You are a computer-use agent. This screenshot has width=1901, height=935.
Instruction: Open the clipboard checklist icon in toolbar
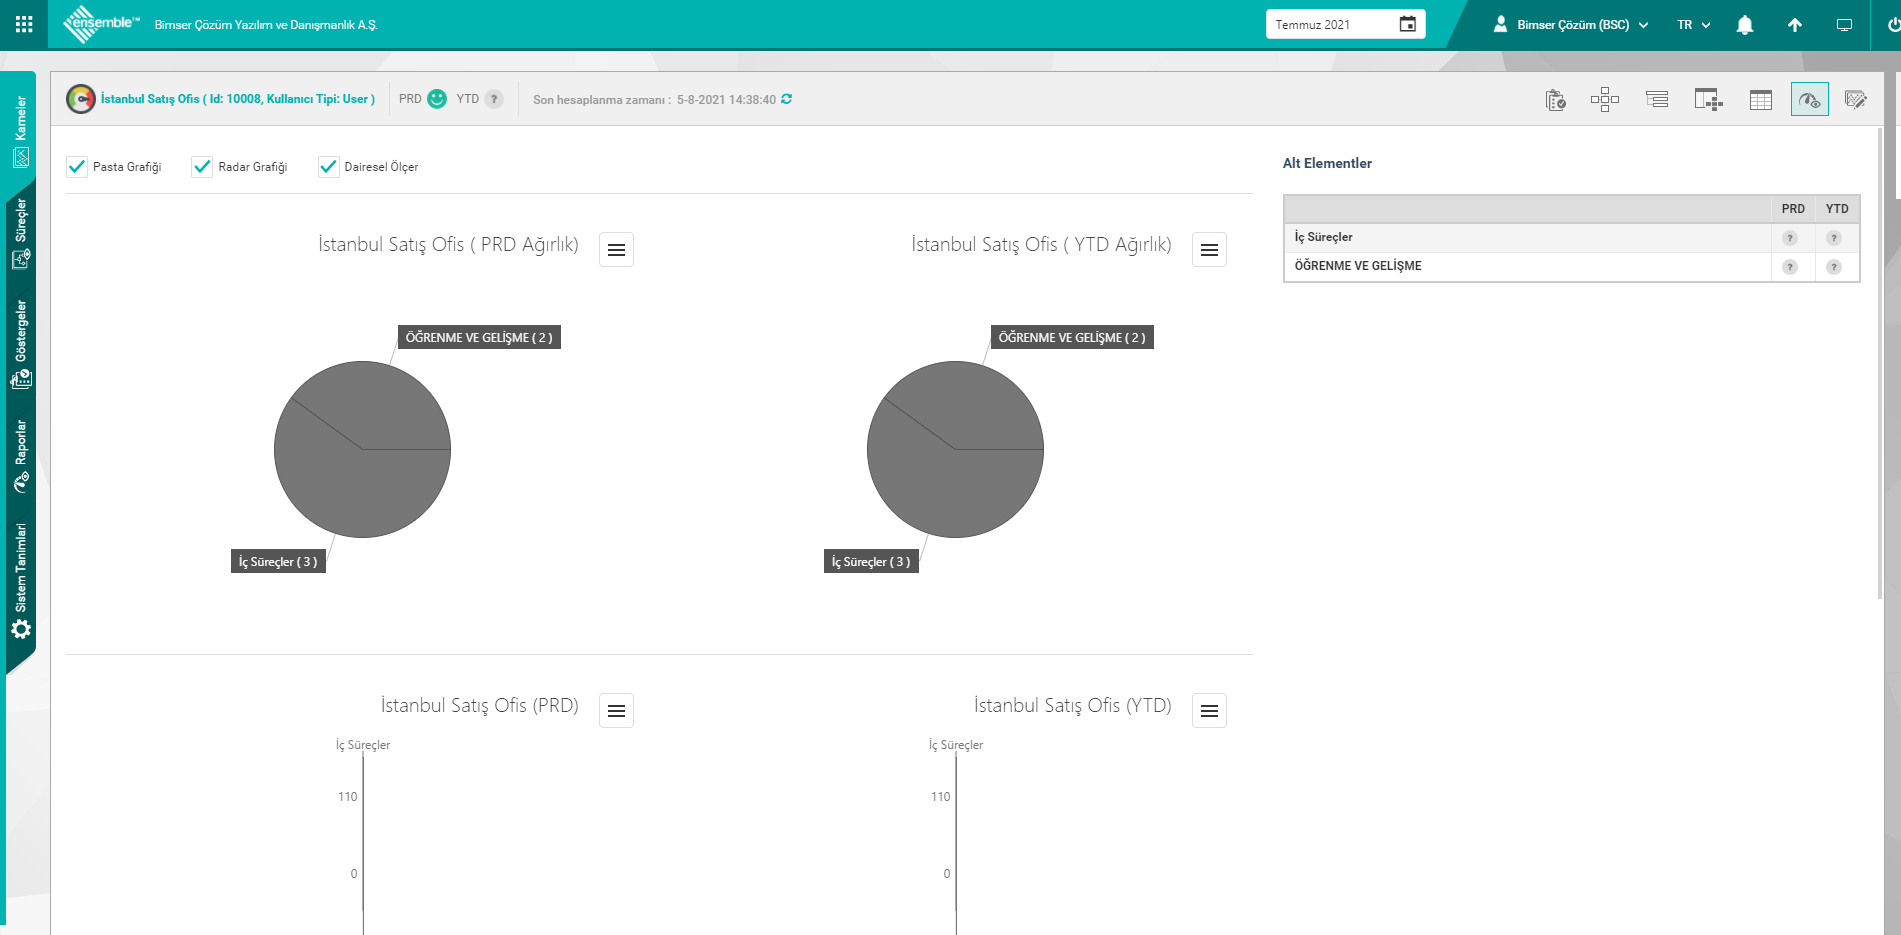pos(1555,100)
